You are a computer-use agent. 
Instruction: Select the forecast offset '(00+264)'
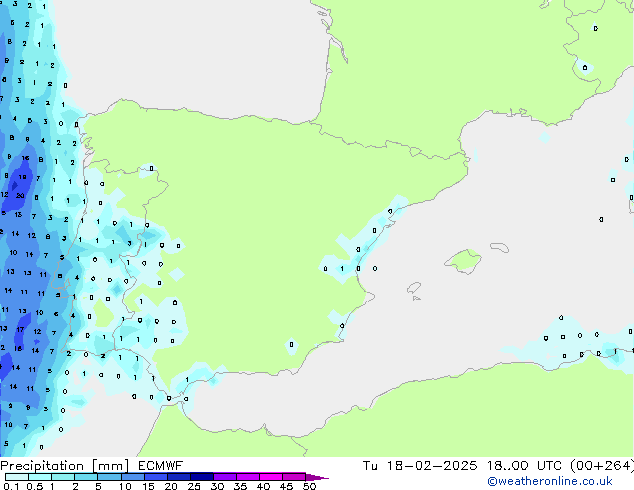point(602,466)
